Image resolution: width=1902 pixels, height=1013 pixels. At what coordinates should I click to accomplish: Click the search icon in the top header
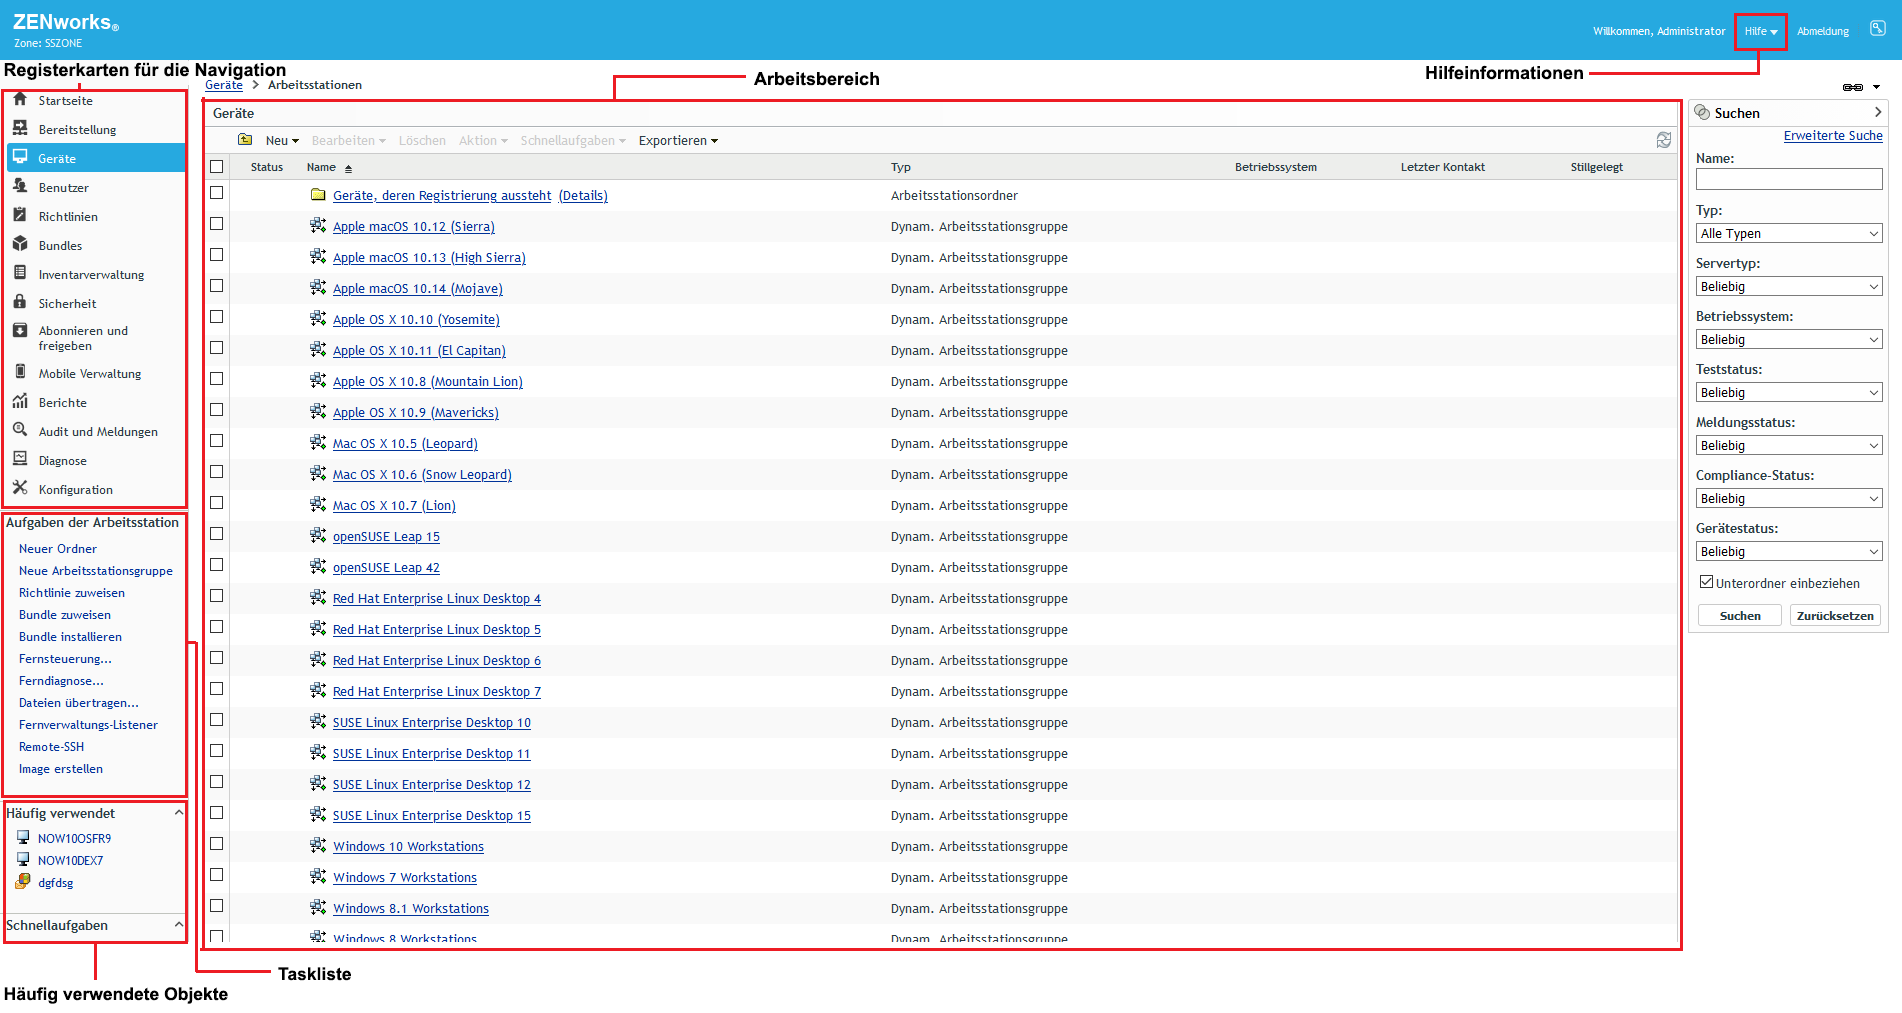pyautogui.click(x=1878, y=29)
